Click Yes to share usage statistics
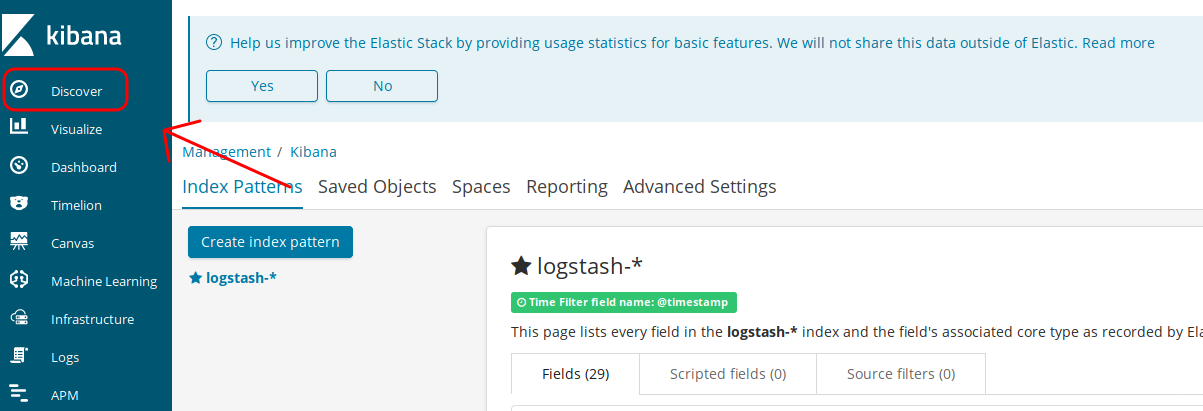Image resolution: width=1203 pixels, height=411 pixels. 262,86
